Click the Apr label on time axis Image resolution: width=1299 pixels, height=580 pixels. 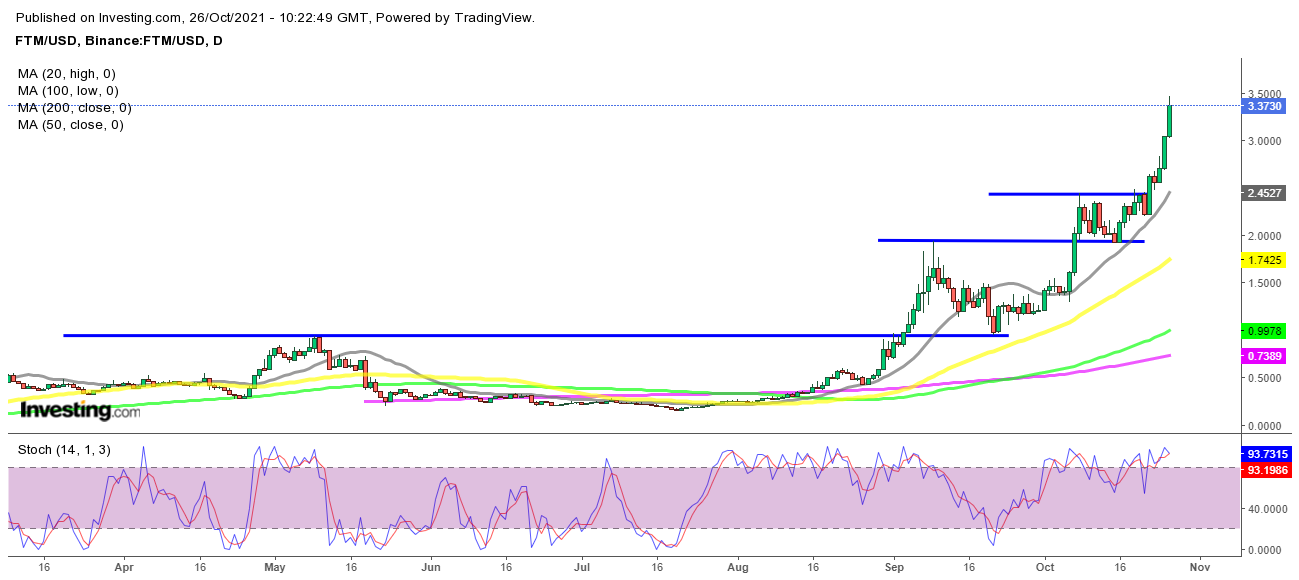[124, 565]
